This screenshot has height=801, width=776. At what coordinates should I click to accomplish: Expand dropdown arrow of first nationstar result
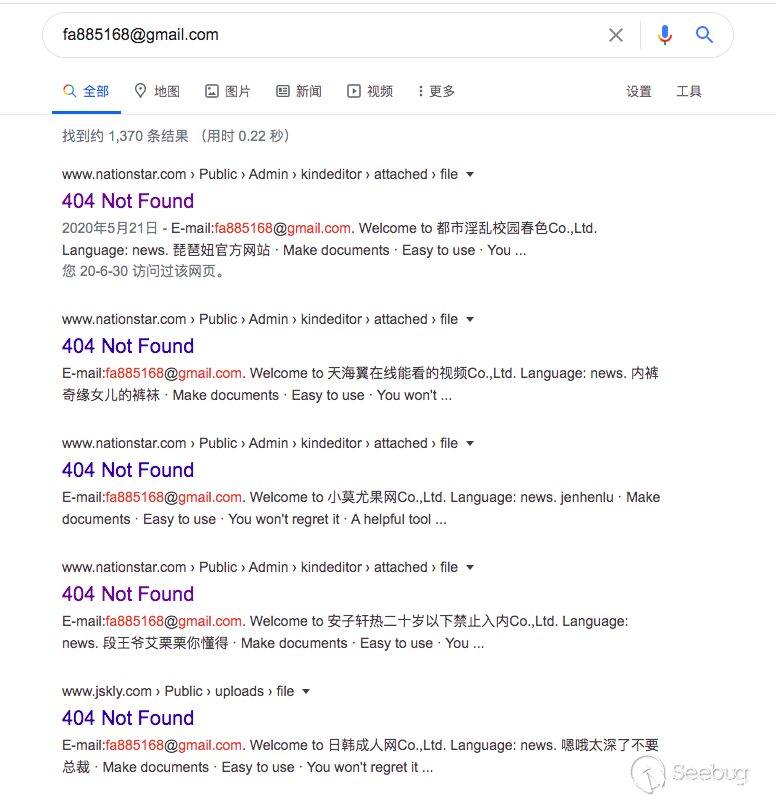(x=470, y=175)
